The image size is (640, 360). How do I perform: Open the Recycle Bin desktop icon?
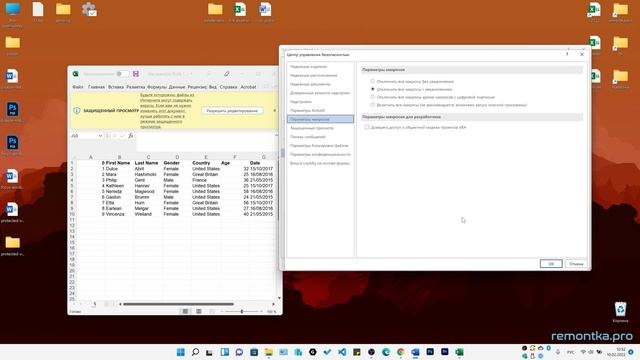pos(620,311)
